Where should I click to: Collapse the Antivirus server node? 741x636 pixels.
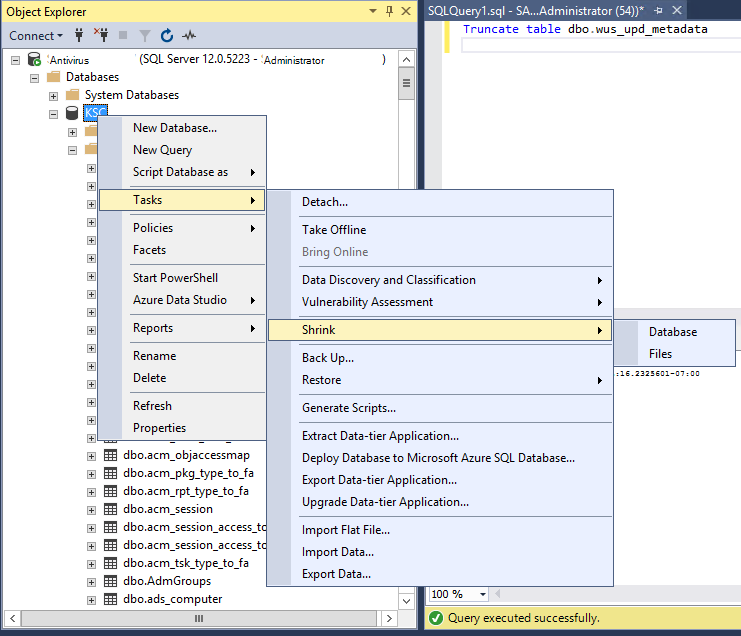coord(16,60)
